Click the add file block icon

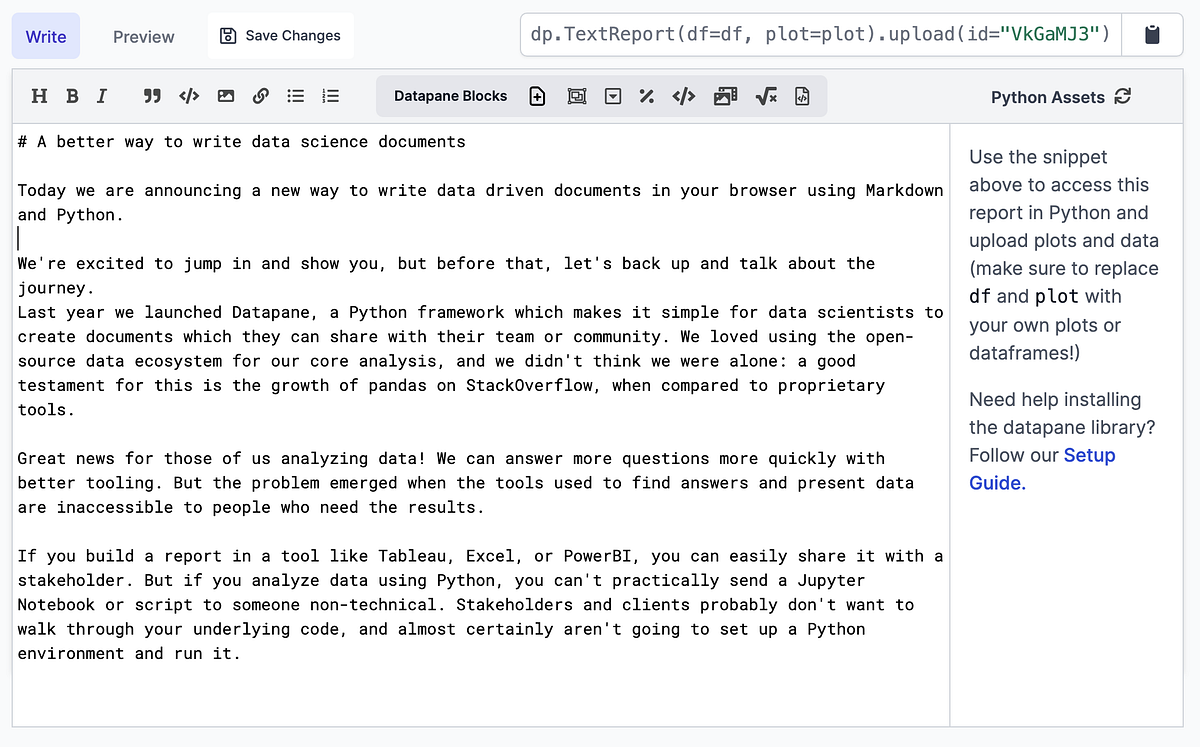click(x=537, y=95)
